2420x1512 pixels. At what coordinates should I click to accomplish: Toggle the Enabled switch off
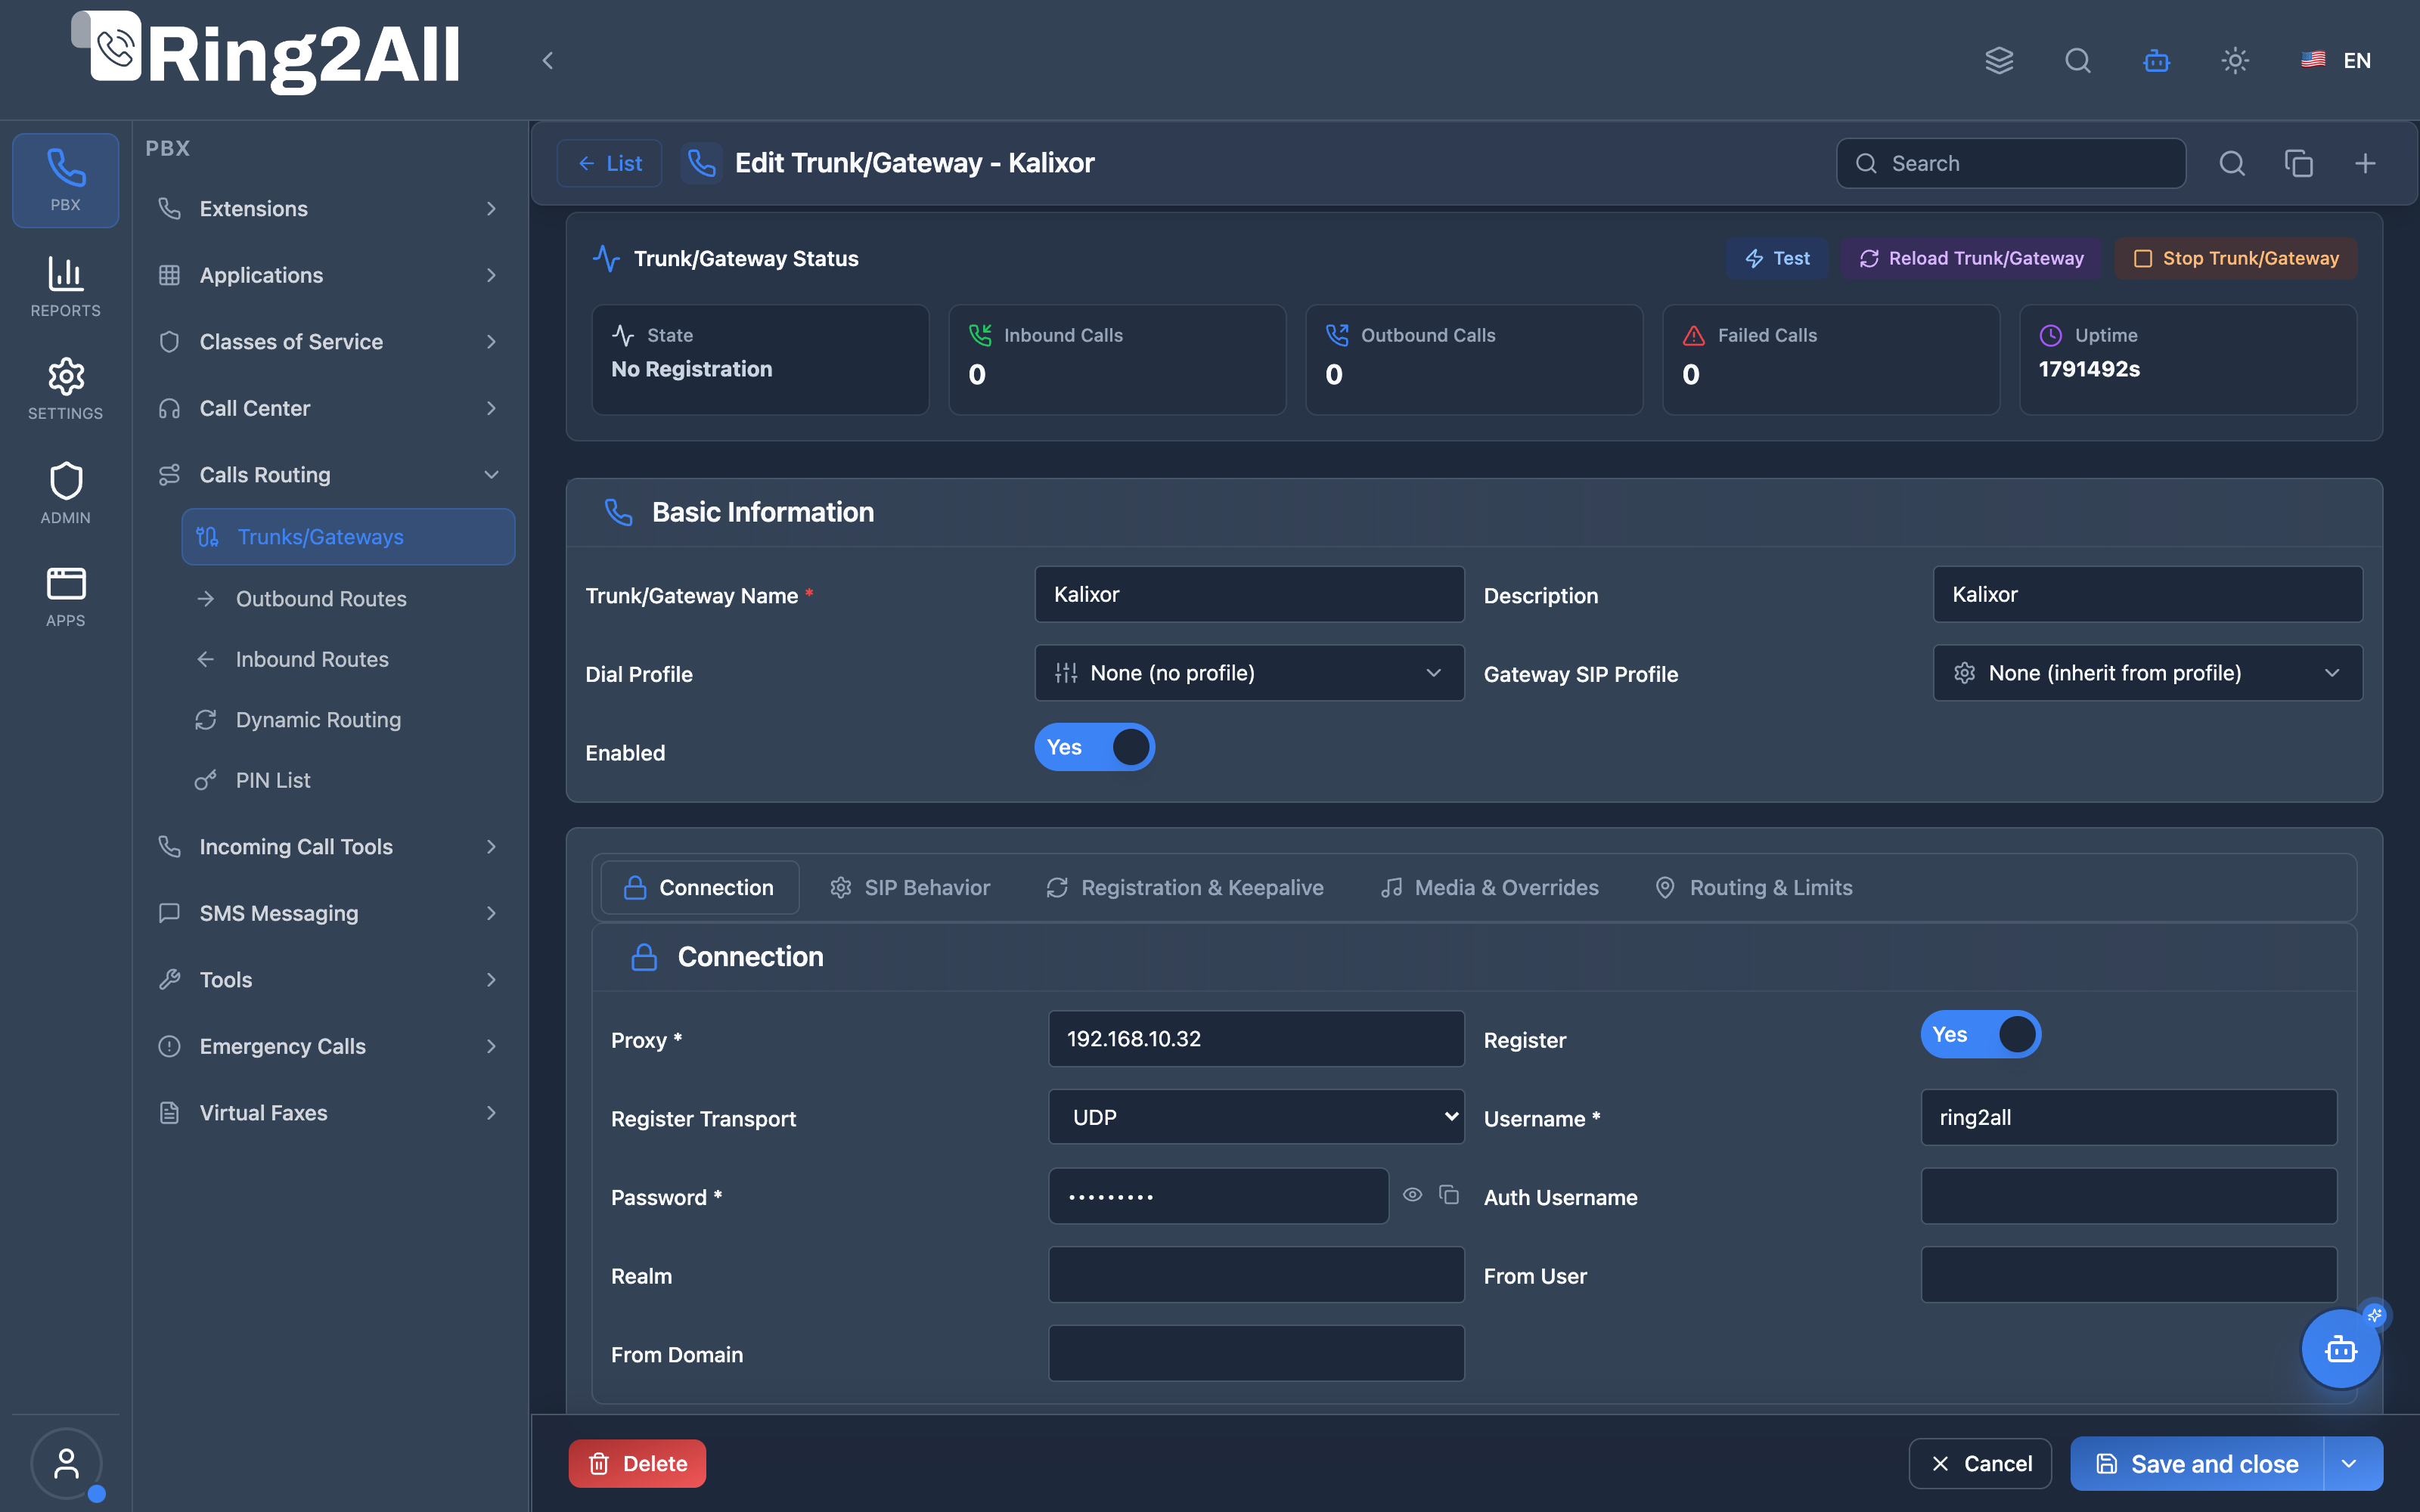pos(1095,747)
